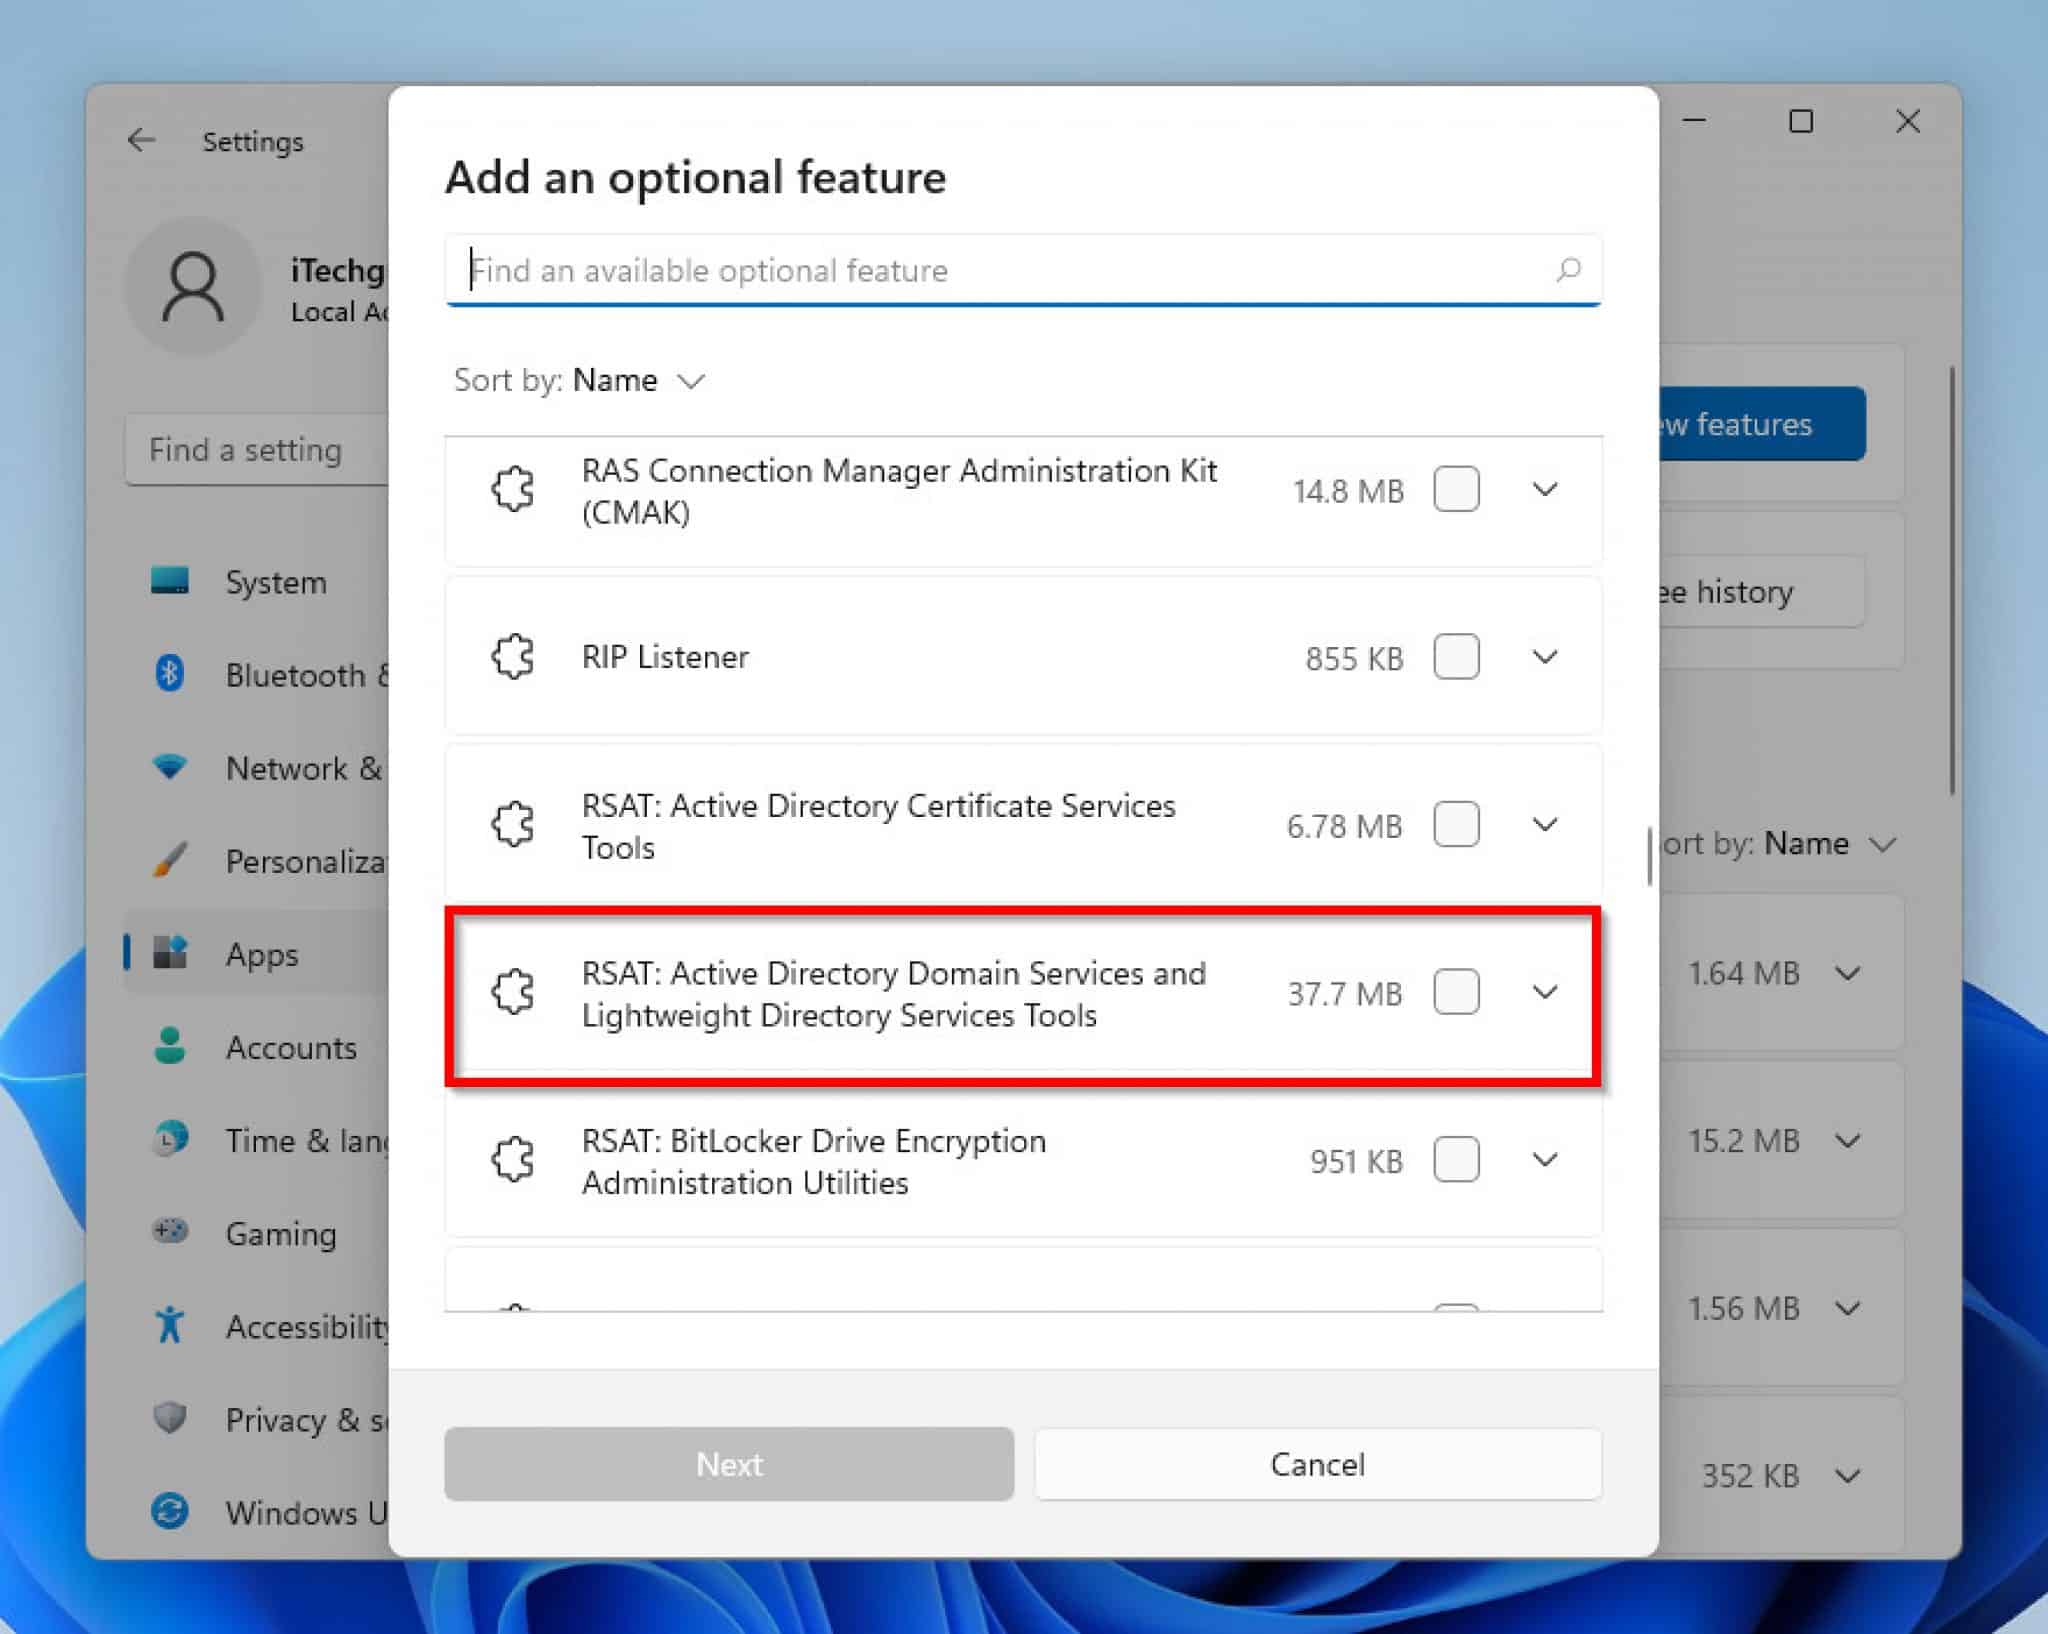Click the dialog list scrollbar thumb
Viewport: 2048px width, 1634px height.
click(x=1649, y=855)
